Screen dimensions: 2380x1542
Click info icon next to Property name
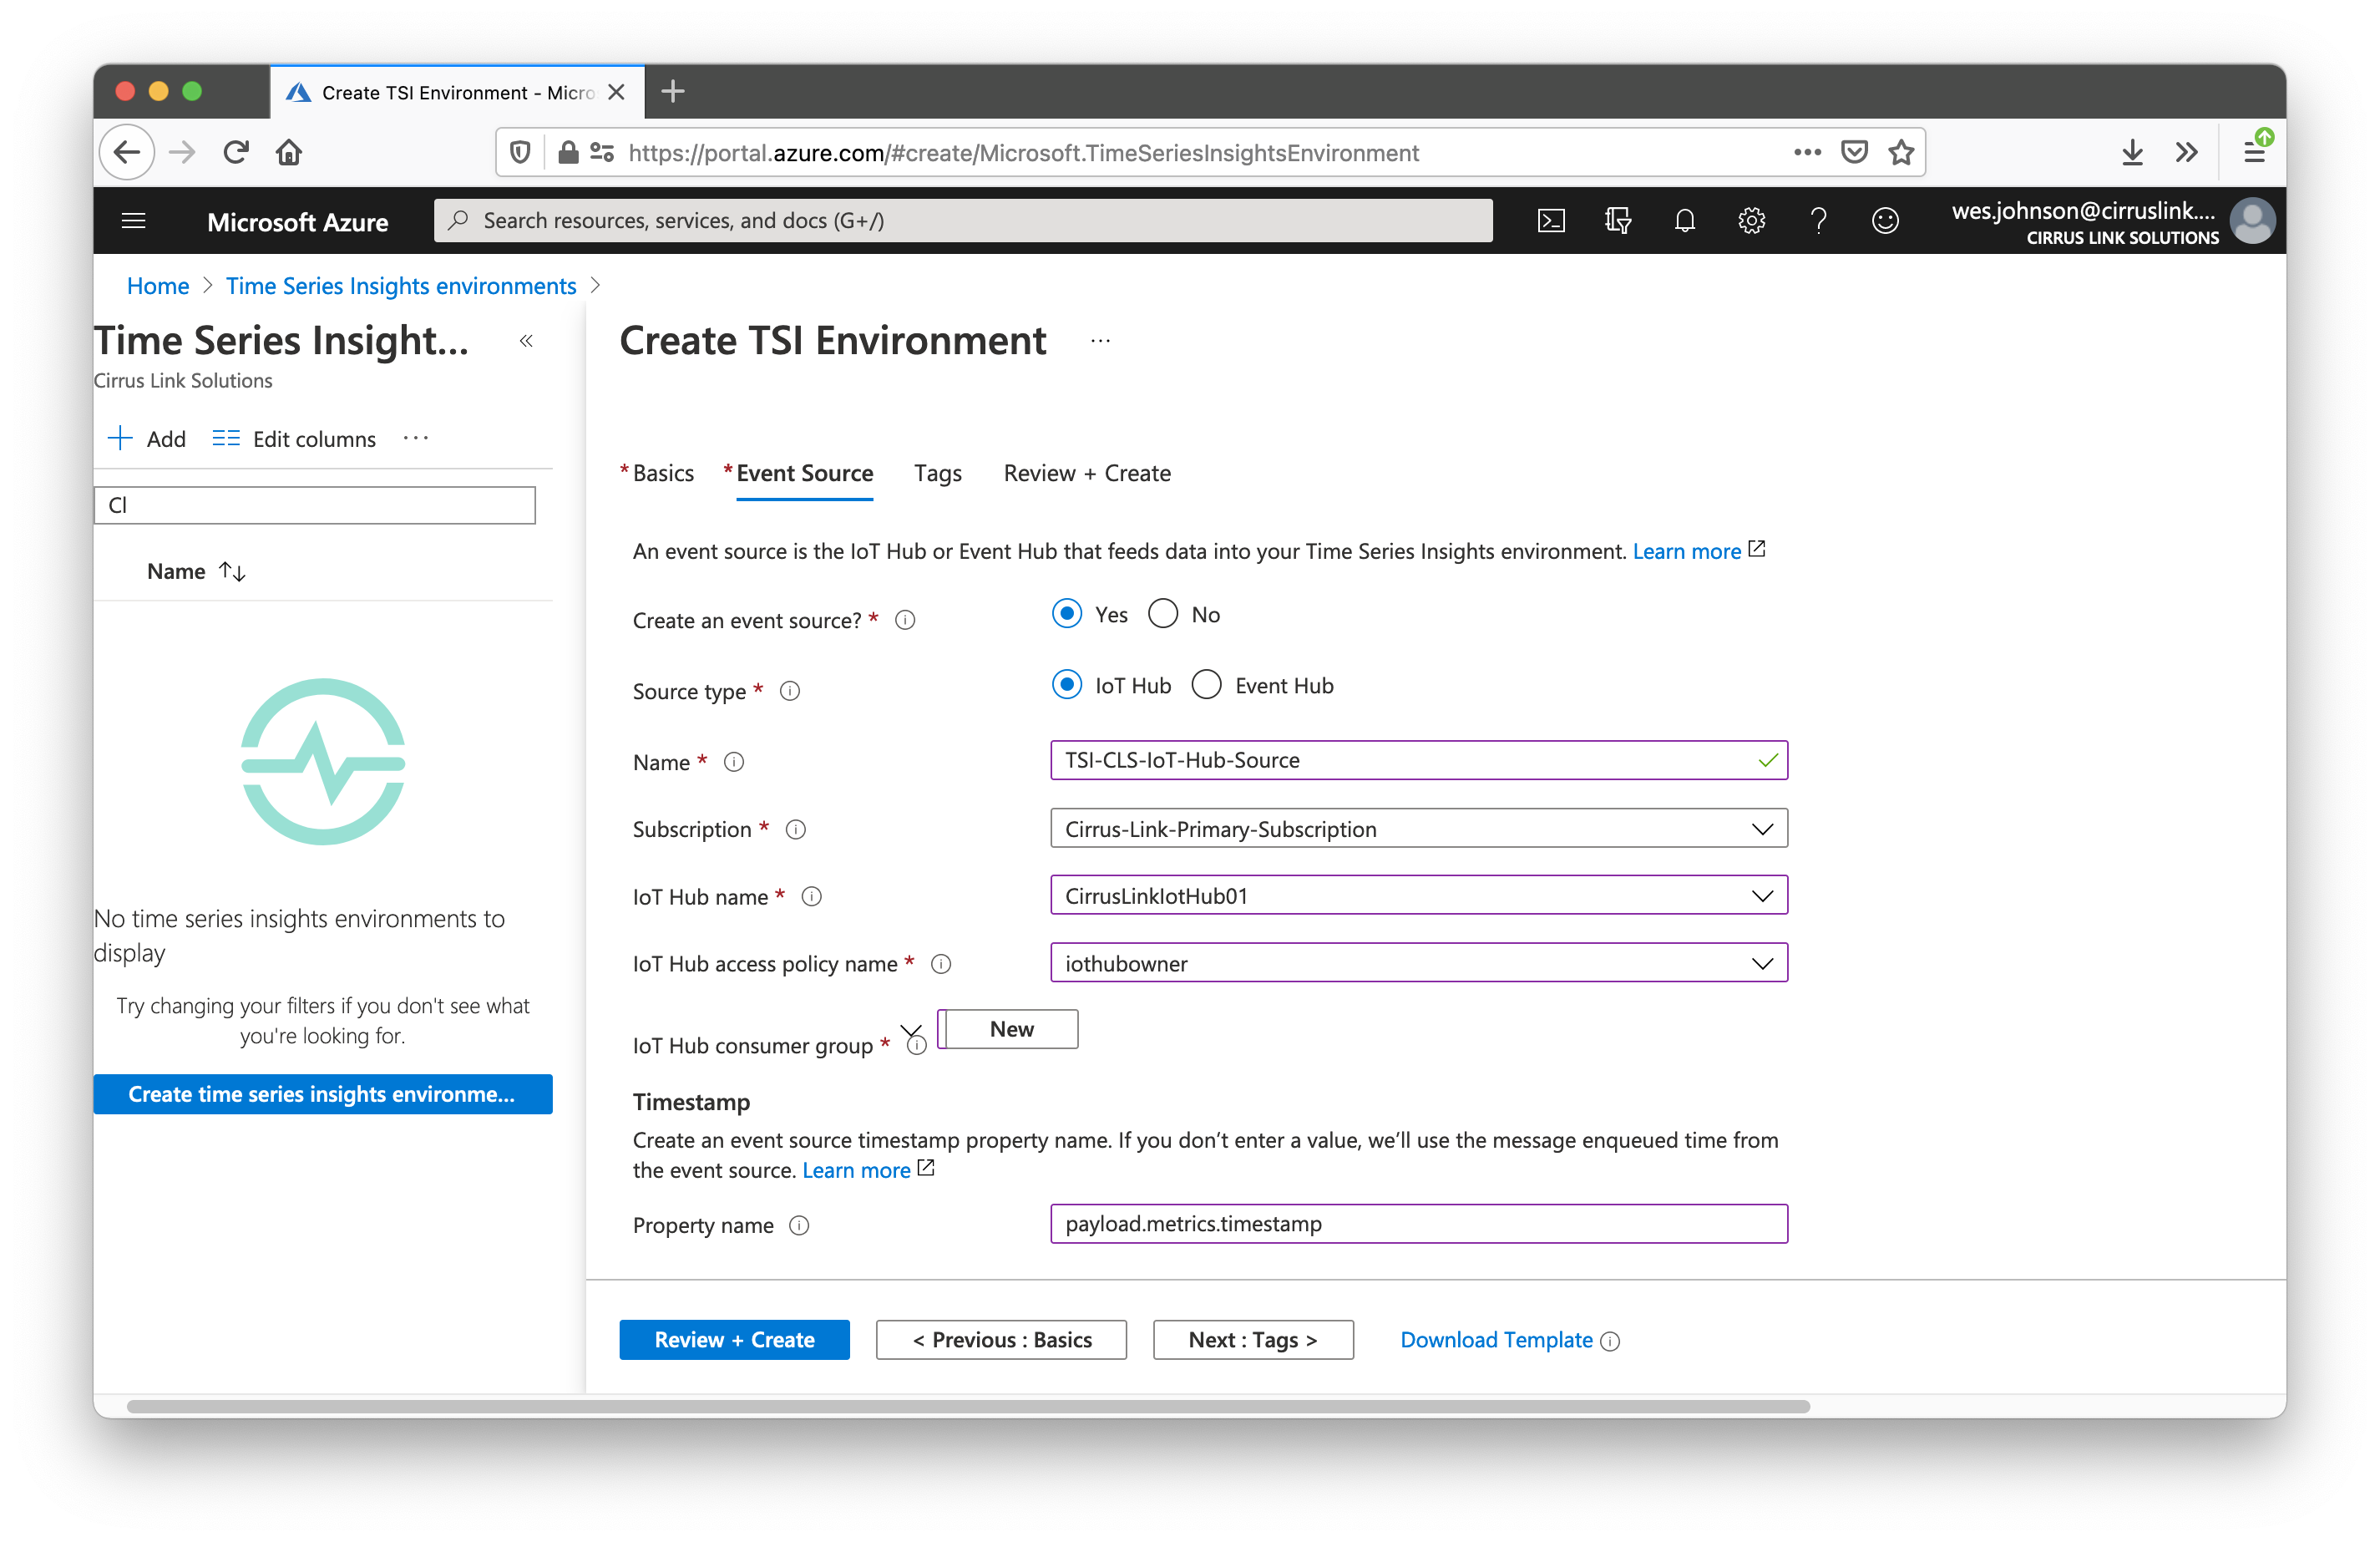[x=799, y=1225]
